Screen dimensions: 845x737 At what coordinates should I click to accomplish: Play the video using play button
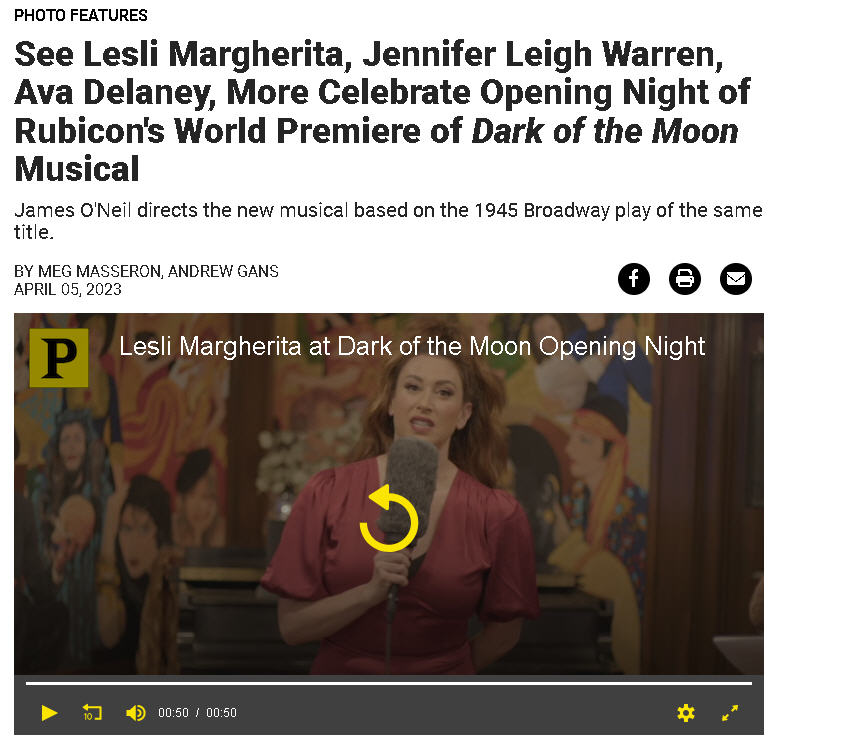pyautogui.click(x=49, y=713)
